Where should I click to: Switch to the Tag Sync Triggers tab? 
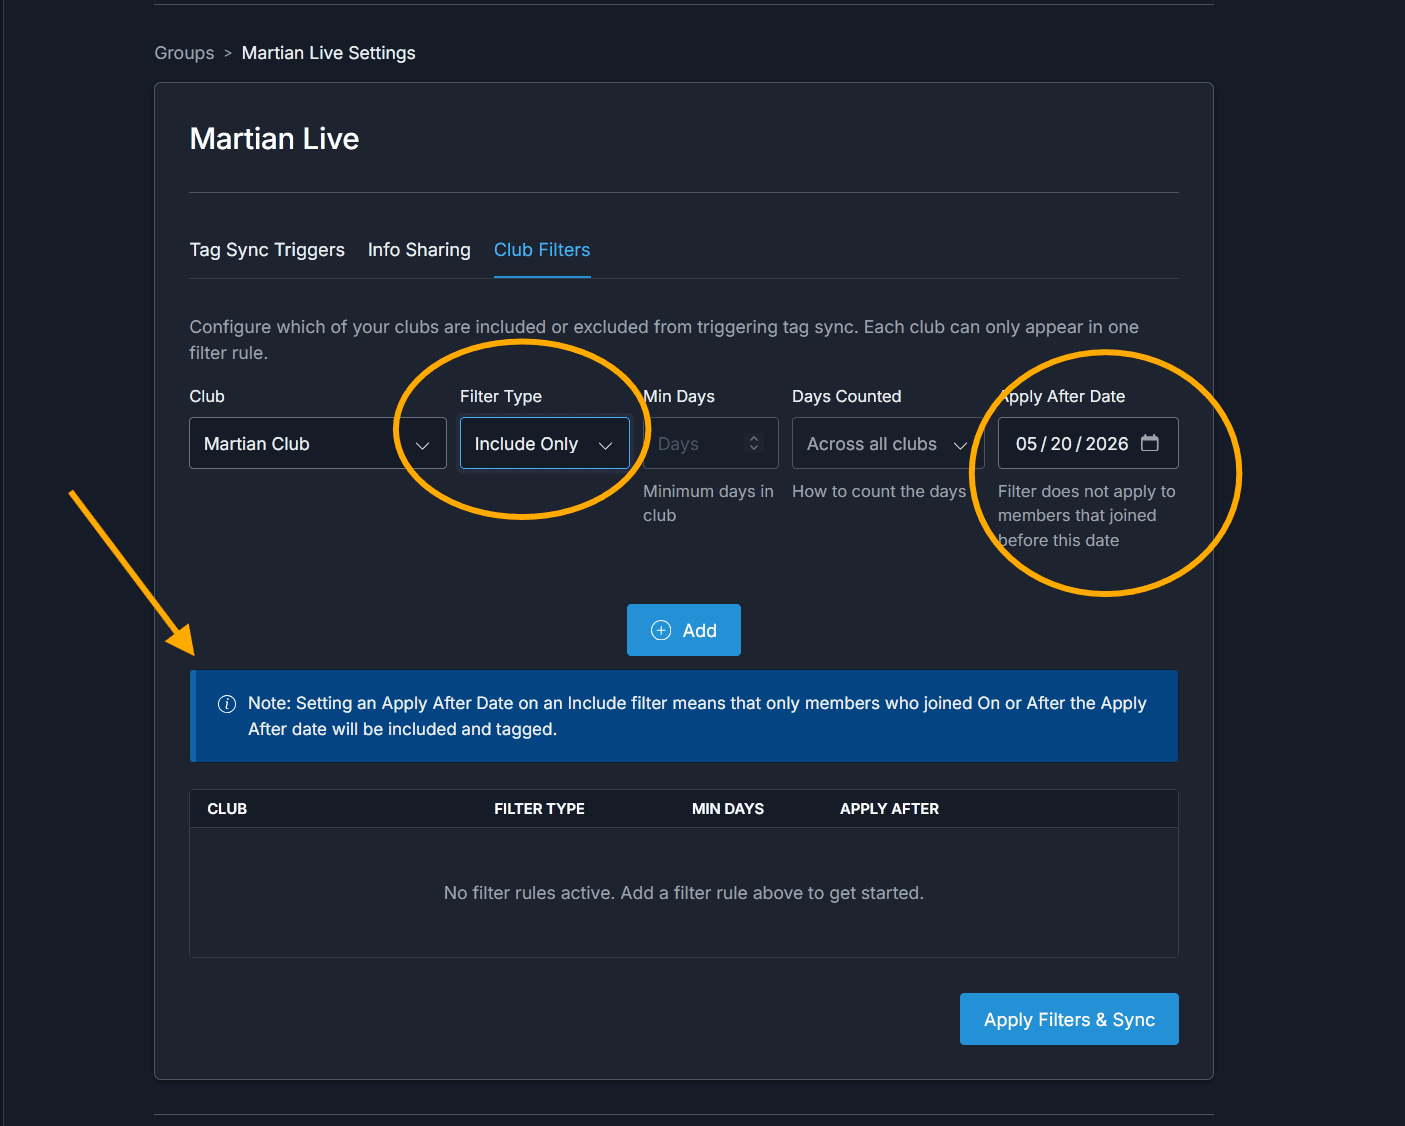[267, 250]
